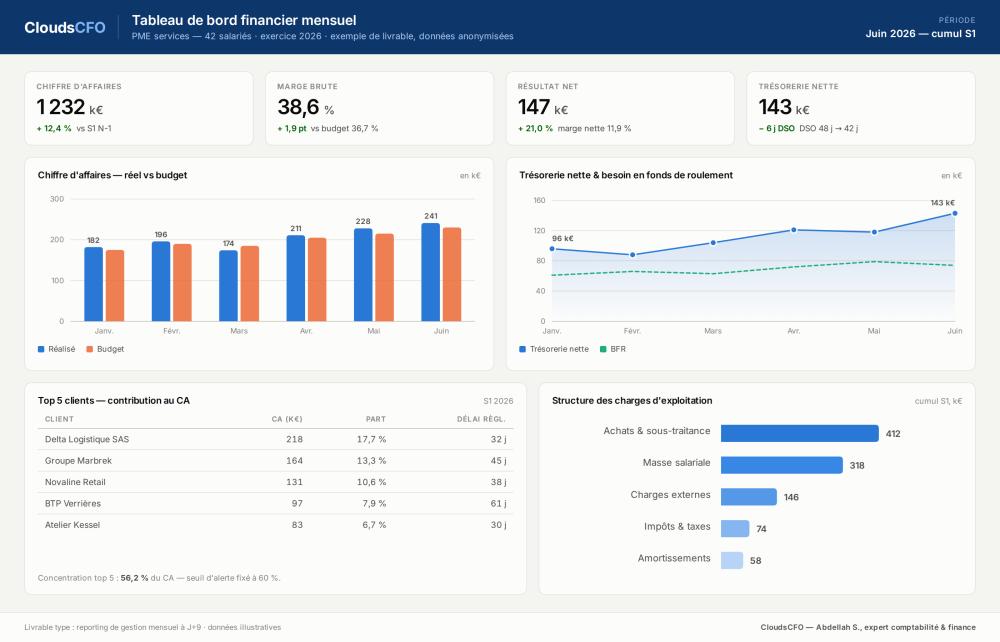Click the Juin 2026 period selector
The image size is (1000, 642).
(920, 34)
